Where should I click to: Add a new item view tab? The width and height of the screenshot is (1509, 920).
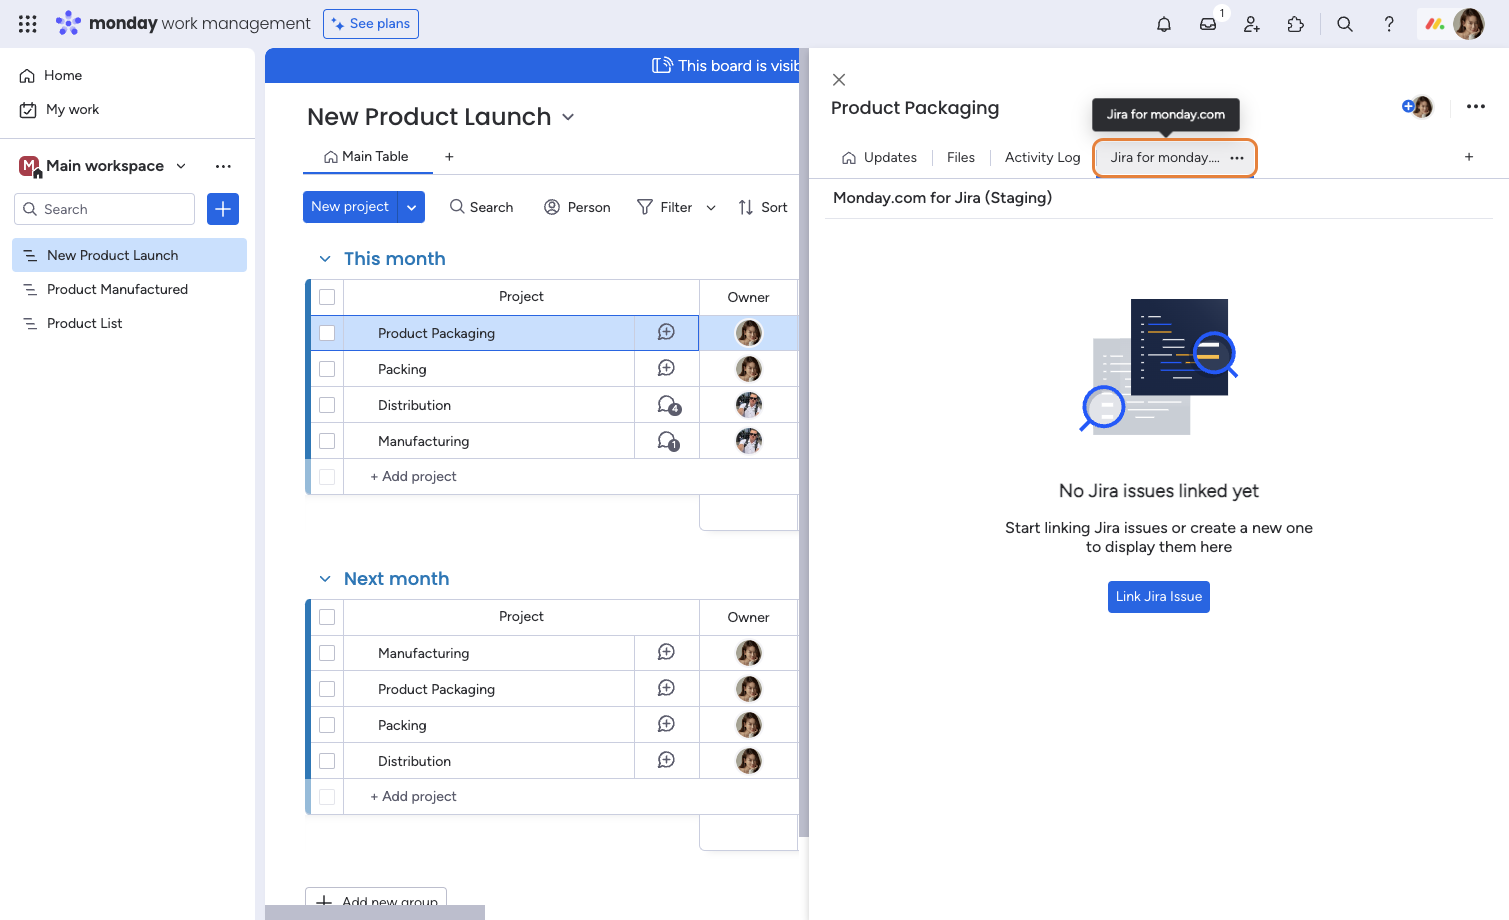point(1469,157)
